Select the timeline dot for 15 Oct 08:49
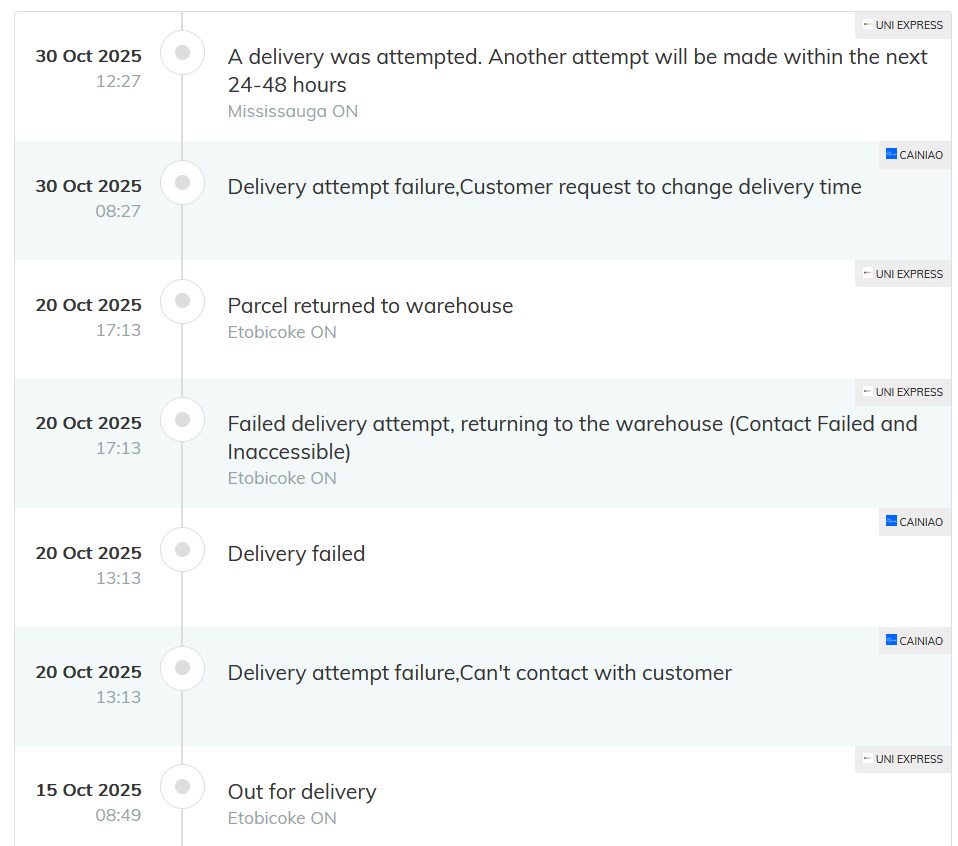This screenshot has width=958, height=846. point(182,787)
